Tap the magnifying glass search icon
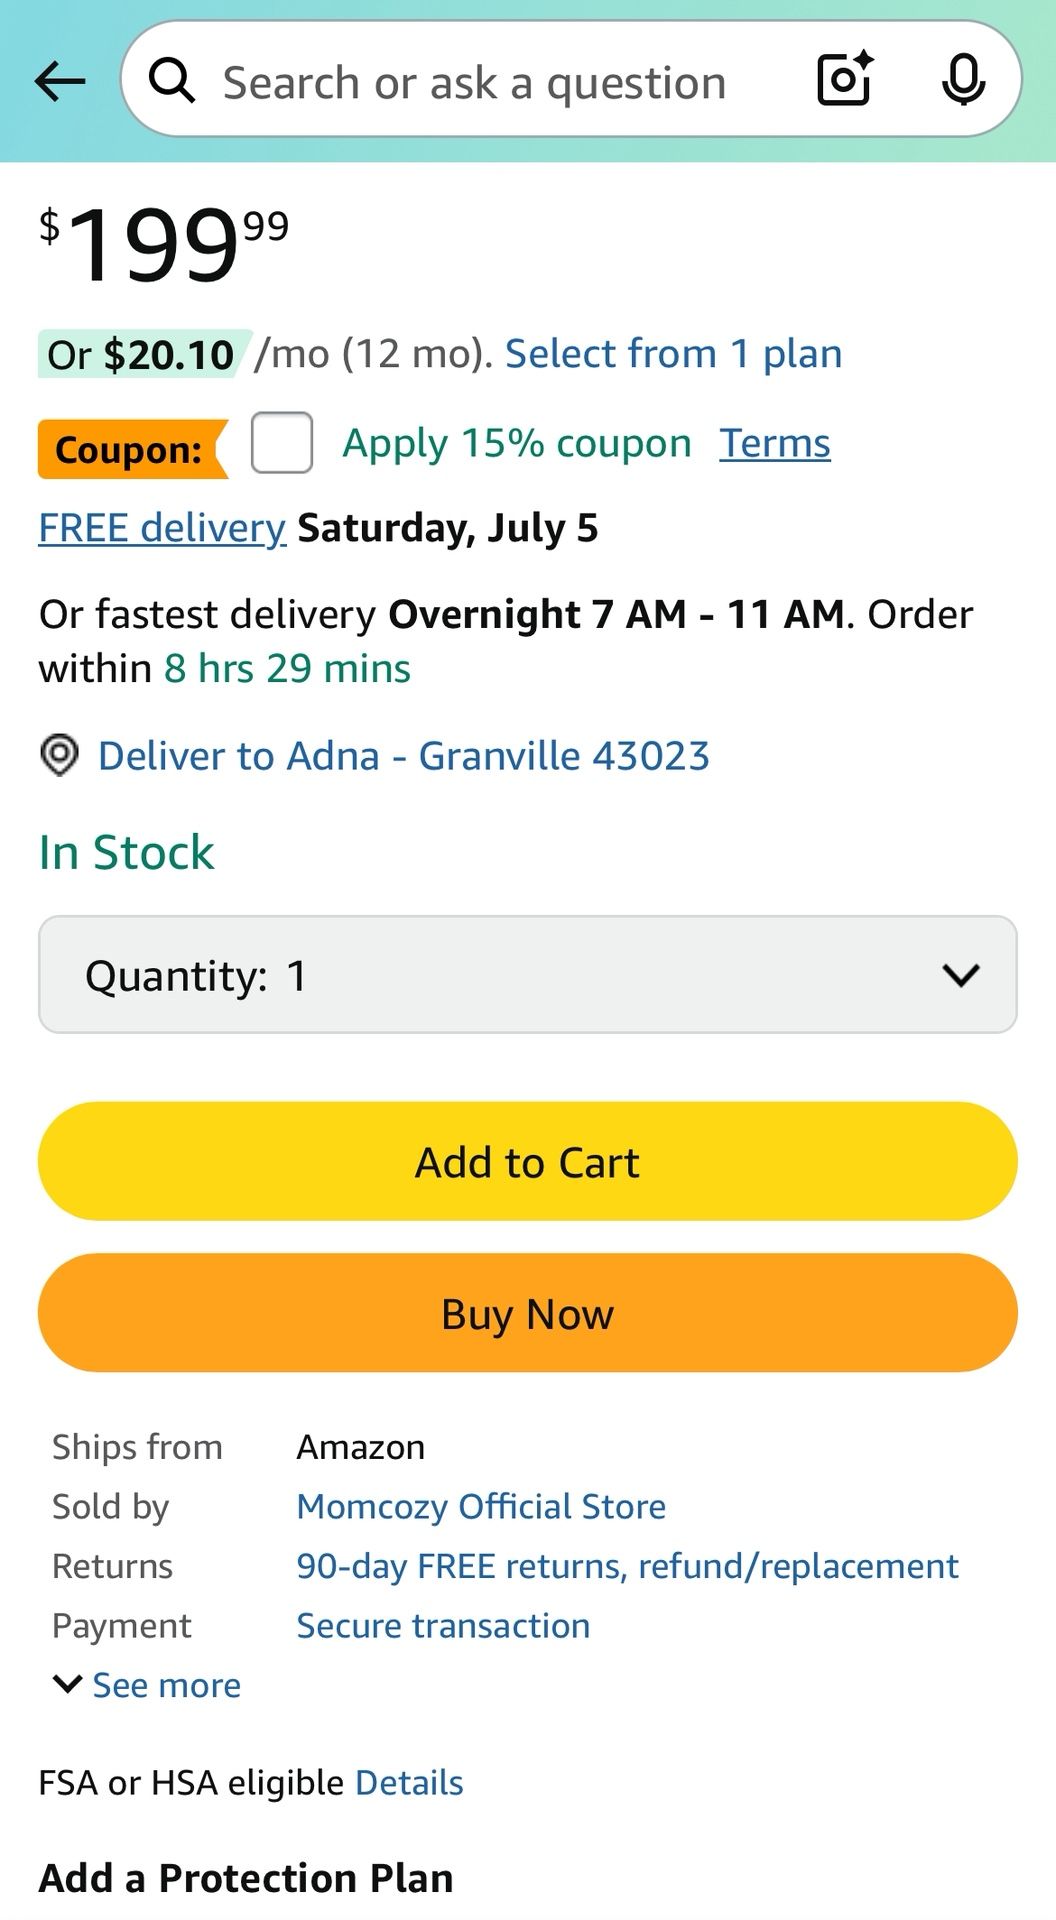 pos(172,80)
